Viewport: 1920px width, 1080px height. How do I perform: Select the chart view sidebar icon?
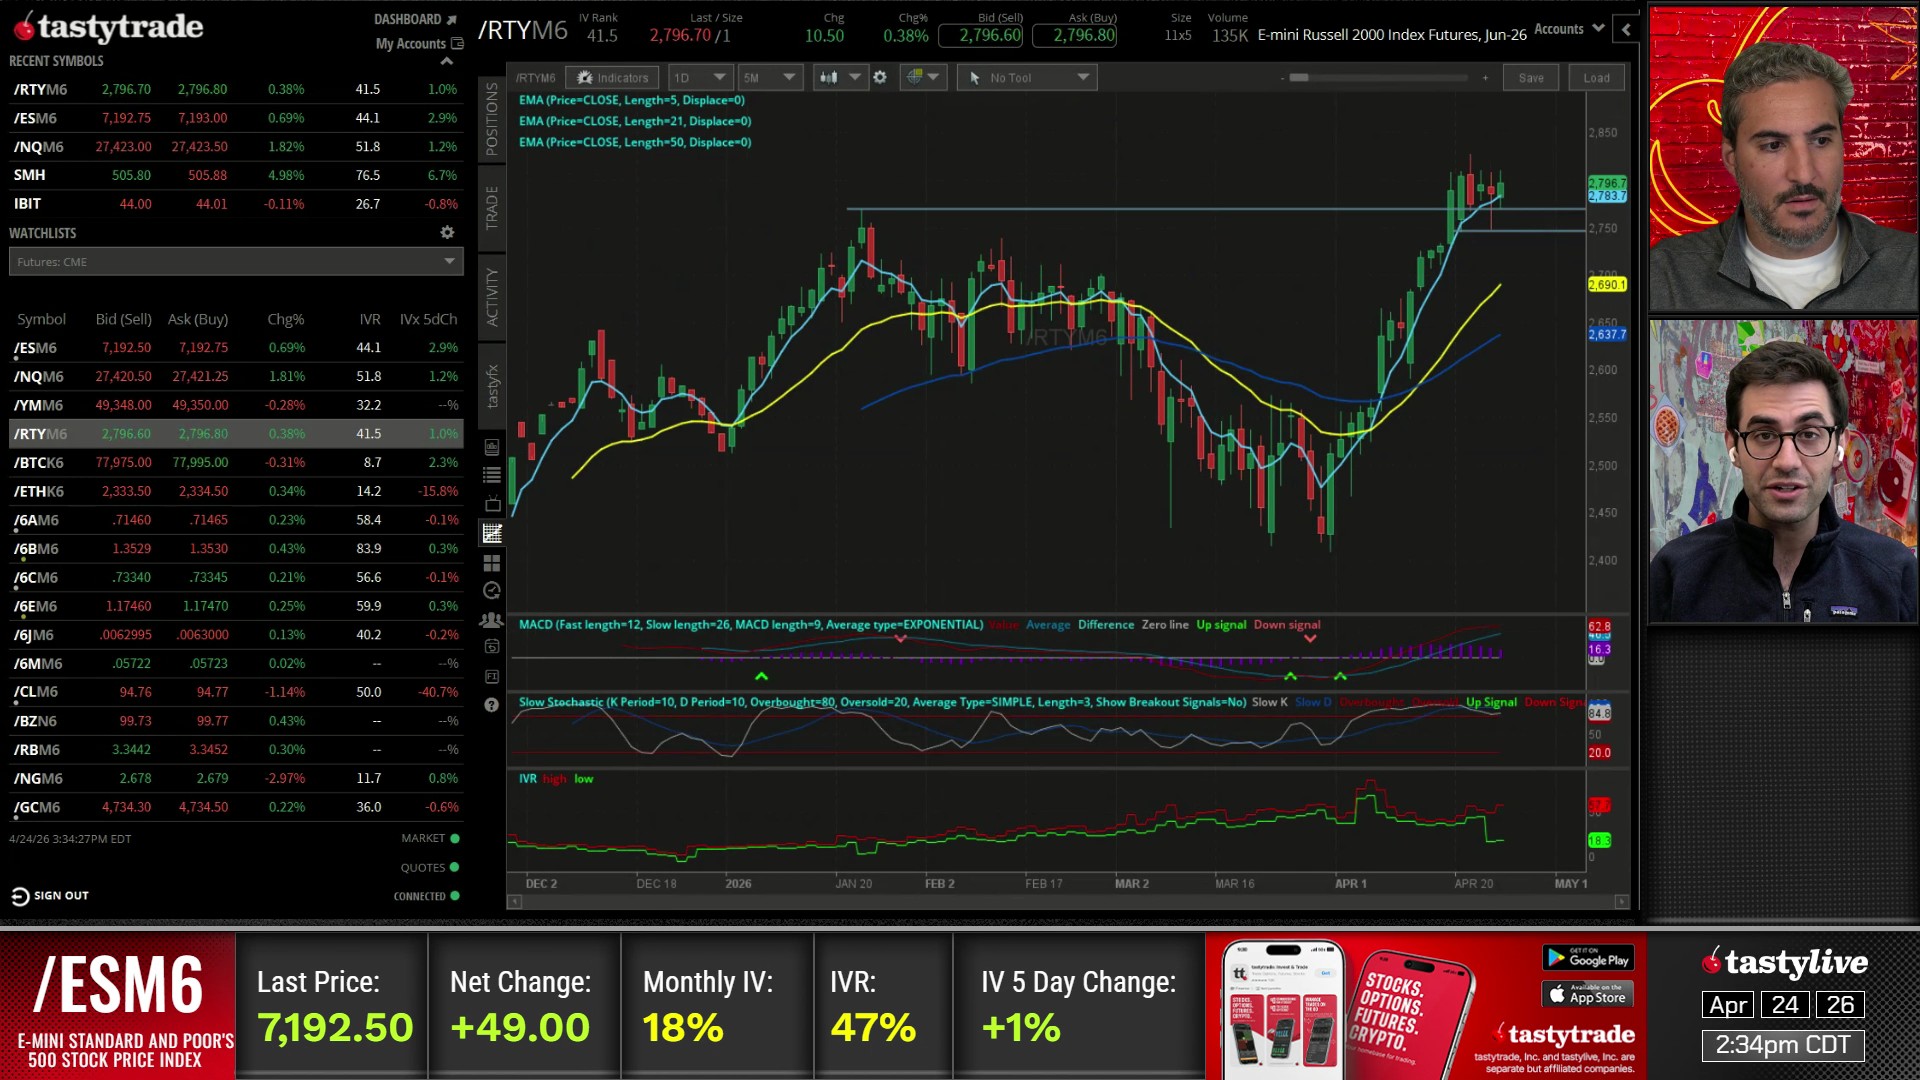click(492, 534)
